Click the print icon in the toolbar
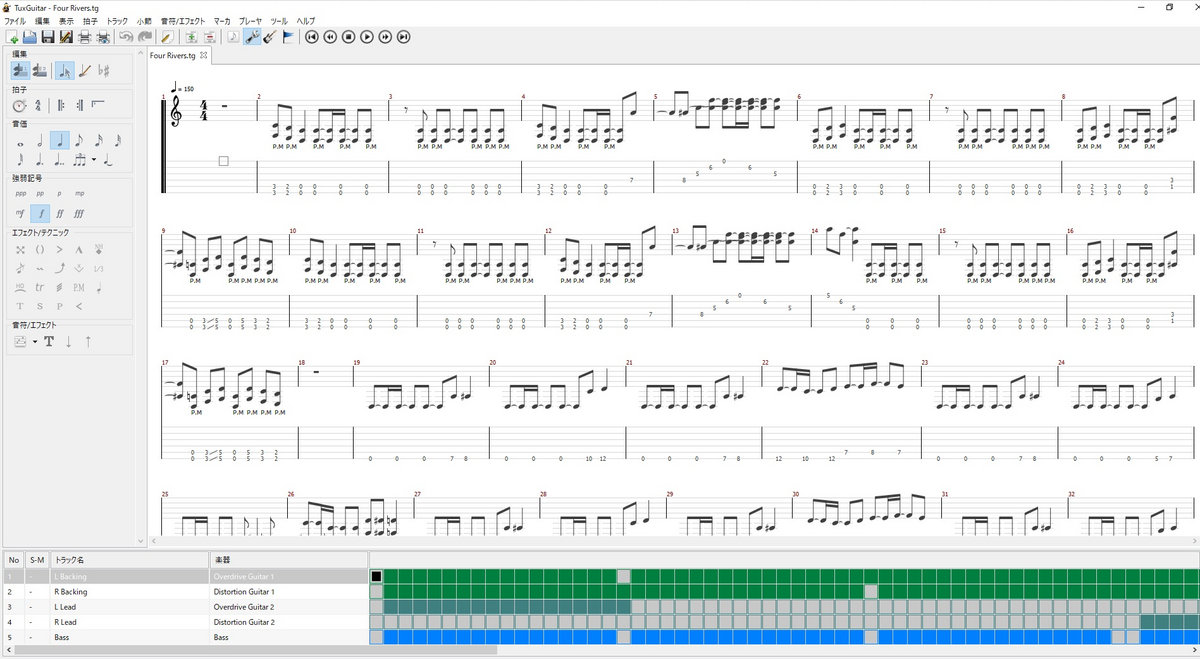1200x659 pixels. 84,37
